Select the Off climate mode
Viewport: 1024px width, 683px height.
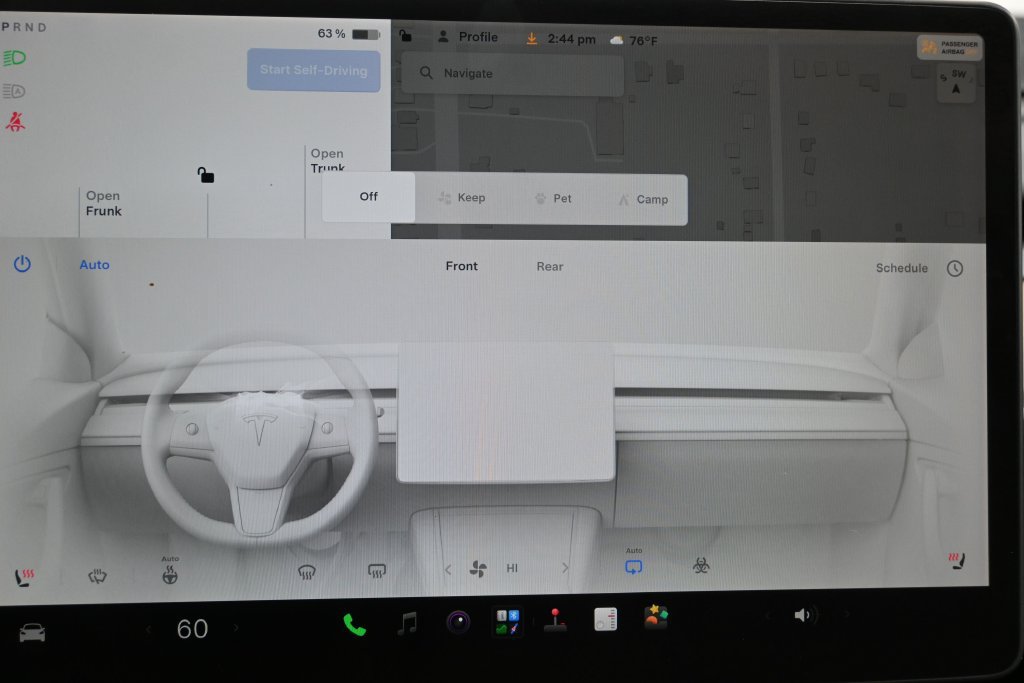(368, 197)
